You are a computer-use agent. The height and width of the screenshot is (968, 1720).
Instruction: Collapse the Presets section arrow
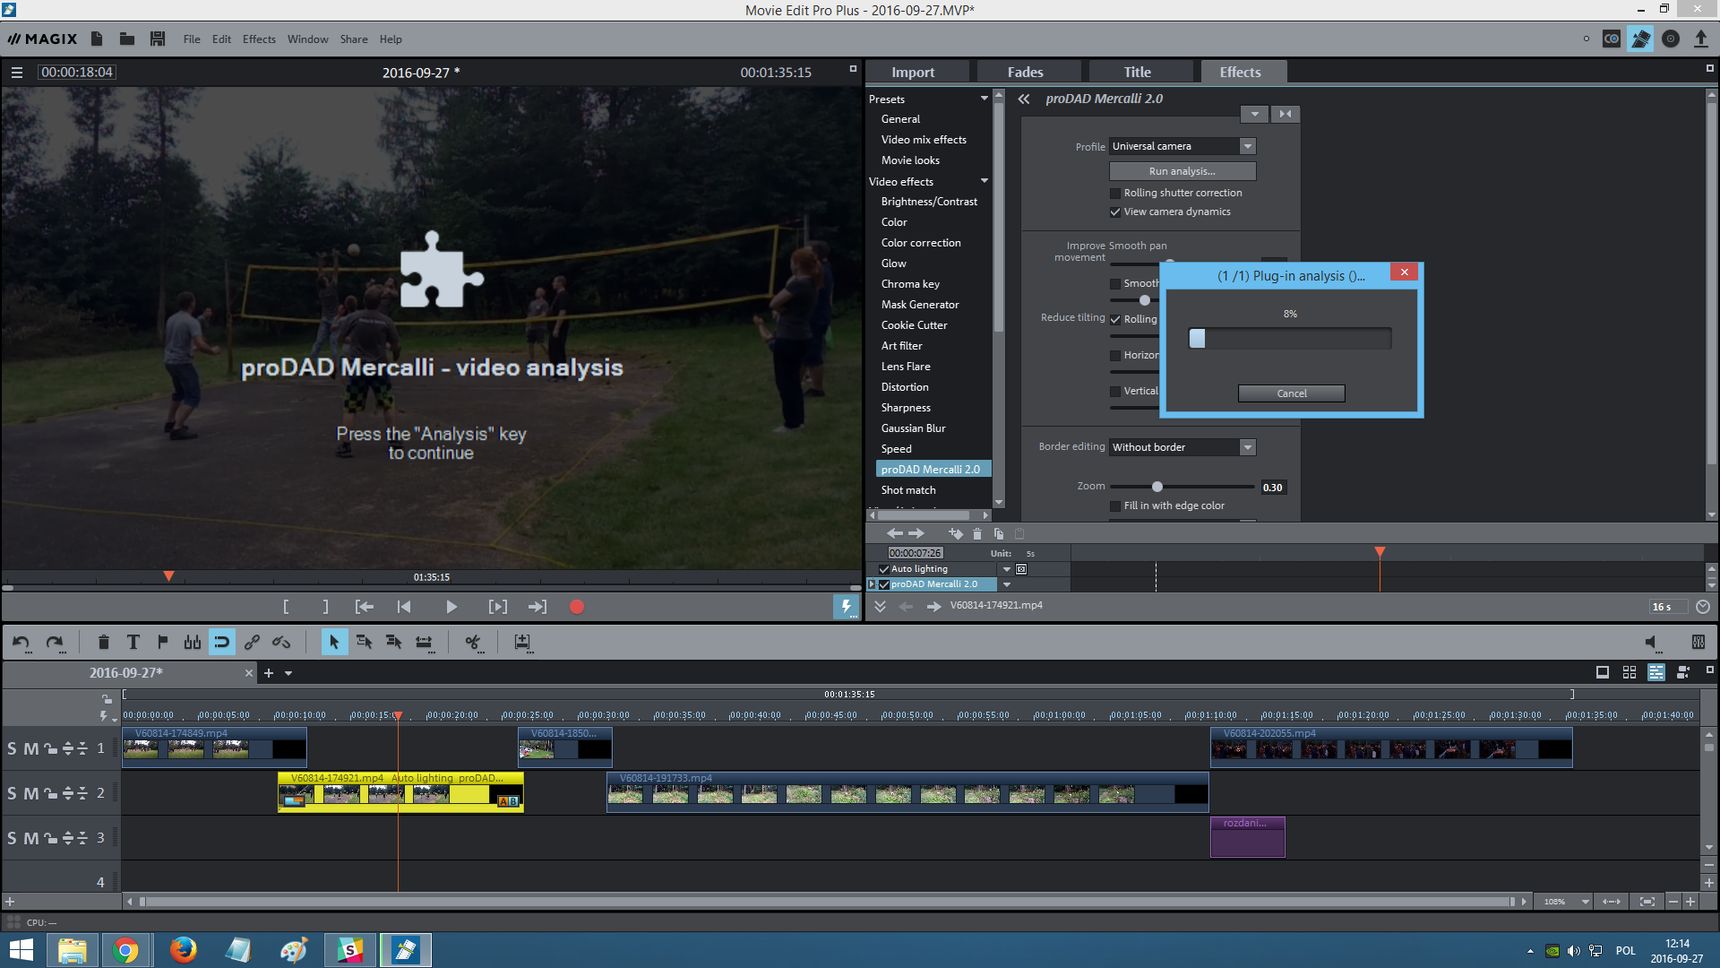984,98
